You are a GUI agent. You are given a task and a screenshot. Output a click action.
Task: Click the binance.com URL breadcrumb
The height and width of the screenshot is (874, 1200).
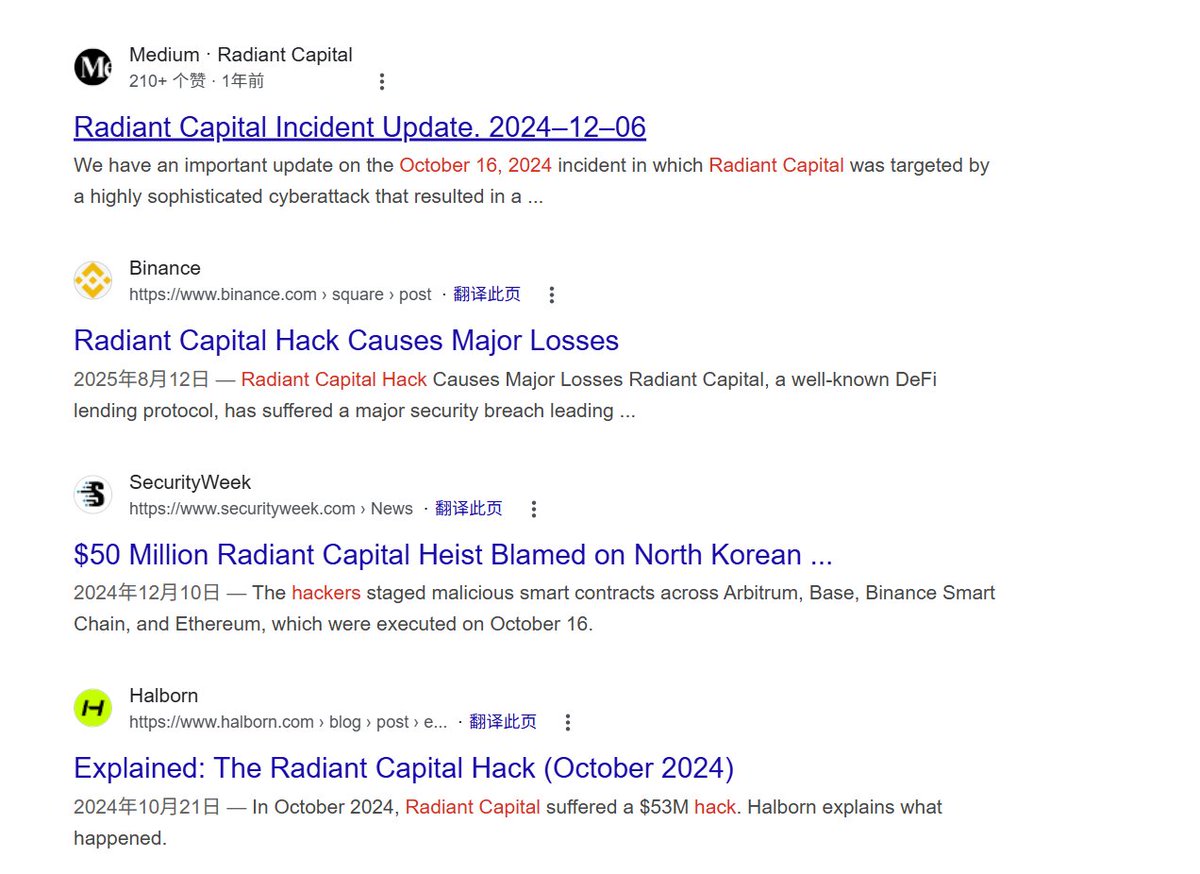tap(280, 295)
